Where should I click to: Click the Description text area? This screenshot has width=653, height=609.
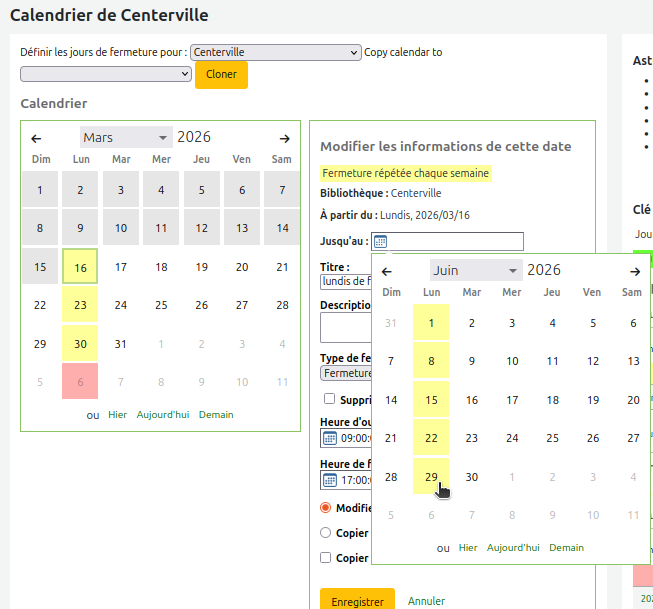346,327
